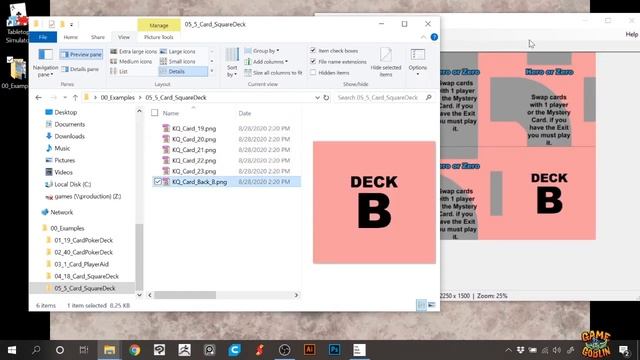Click the Manage contextual tab
Image resolution: width=640 pixels, height=360 pixels.
[159, 25]
